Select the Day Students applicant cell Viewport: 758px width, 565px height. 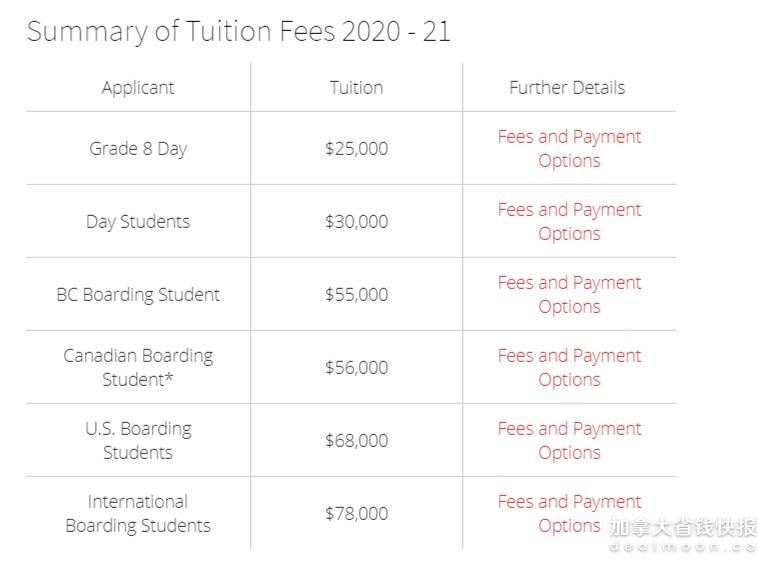(x=138, y=221)
